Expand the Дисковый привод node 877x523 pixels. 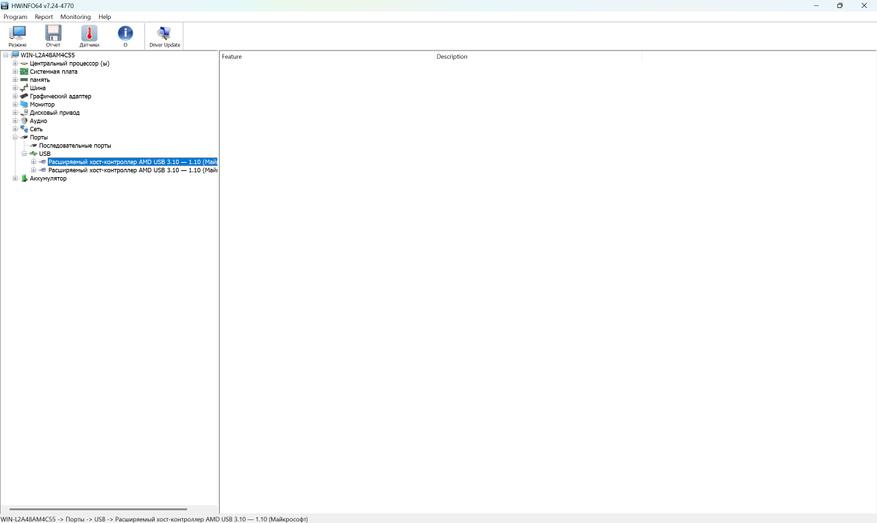pos(15,112)
